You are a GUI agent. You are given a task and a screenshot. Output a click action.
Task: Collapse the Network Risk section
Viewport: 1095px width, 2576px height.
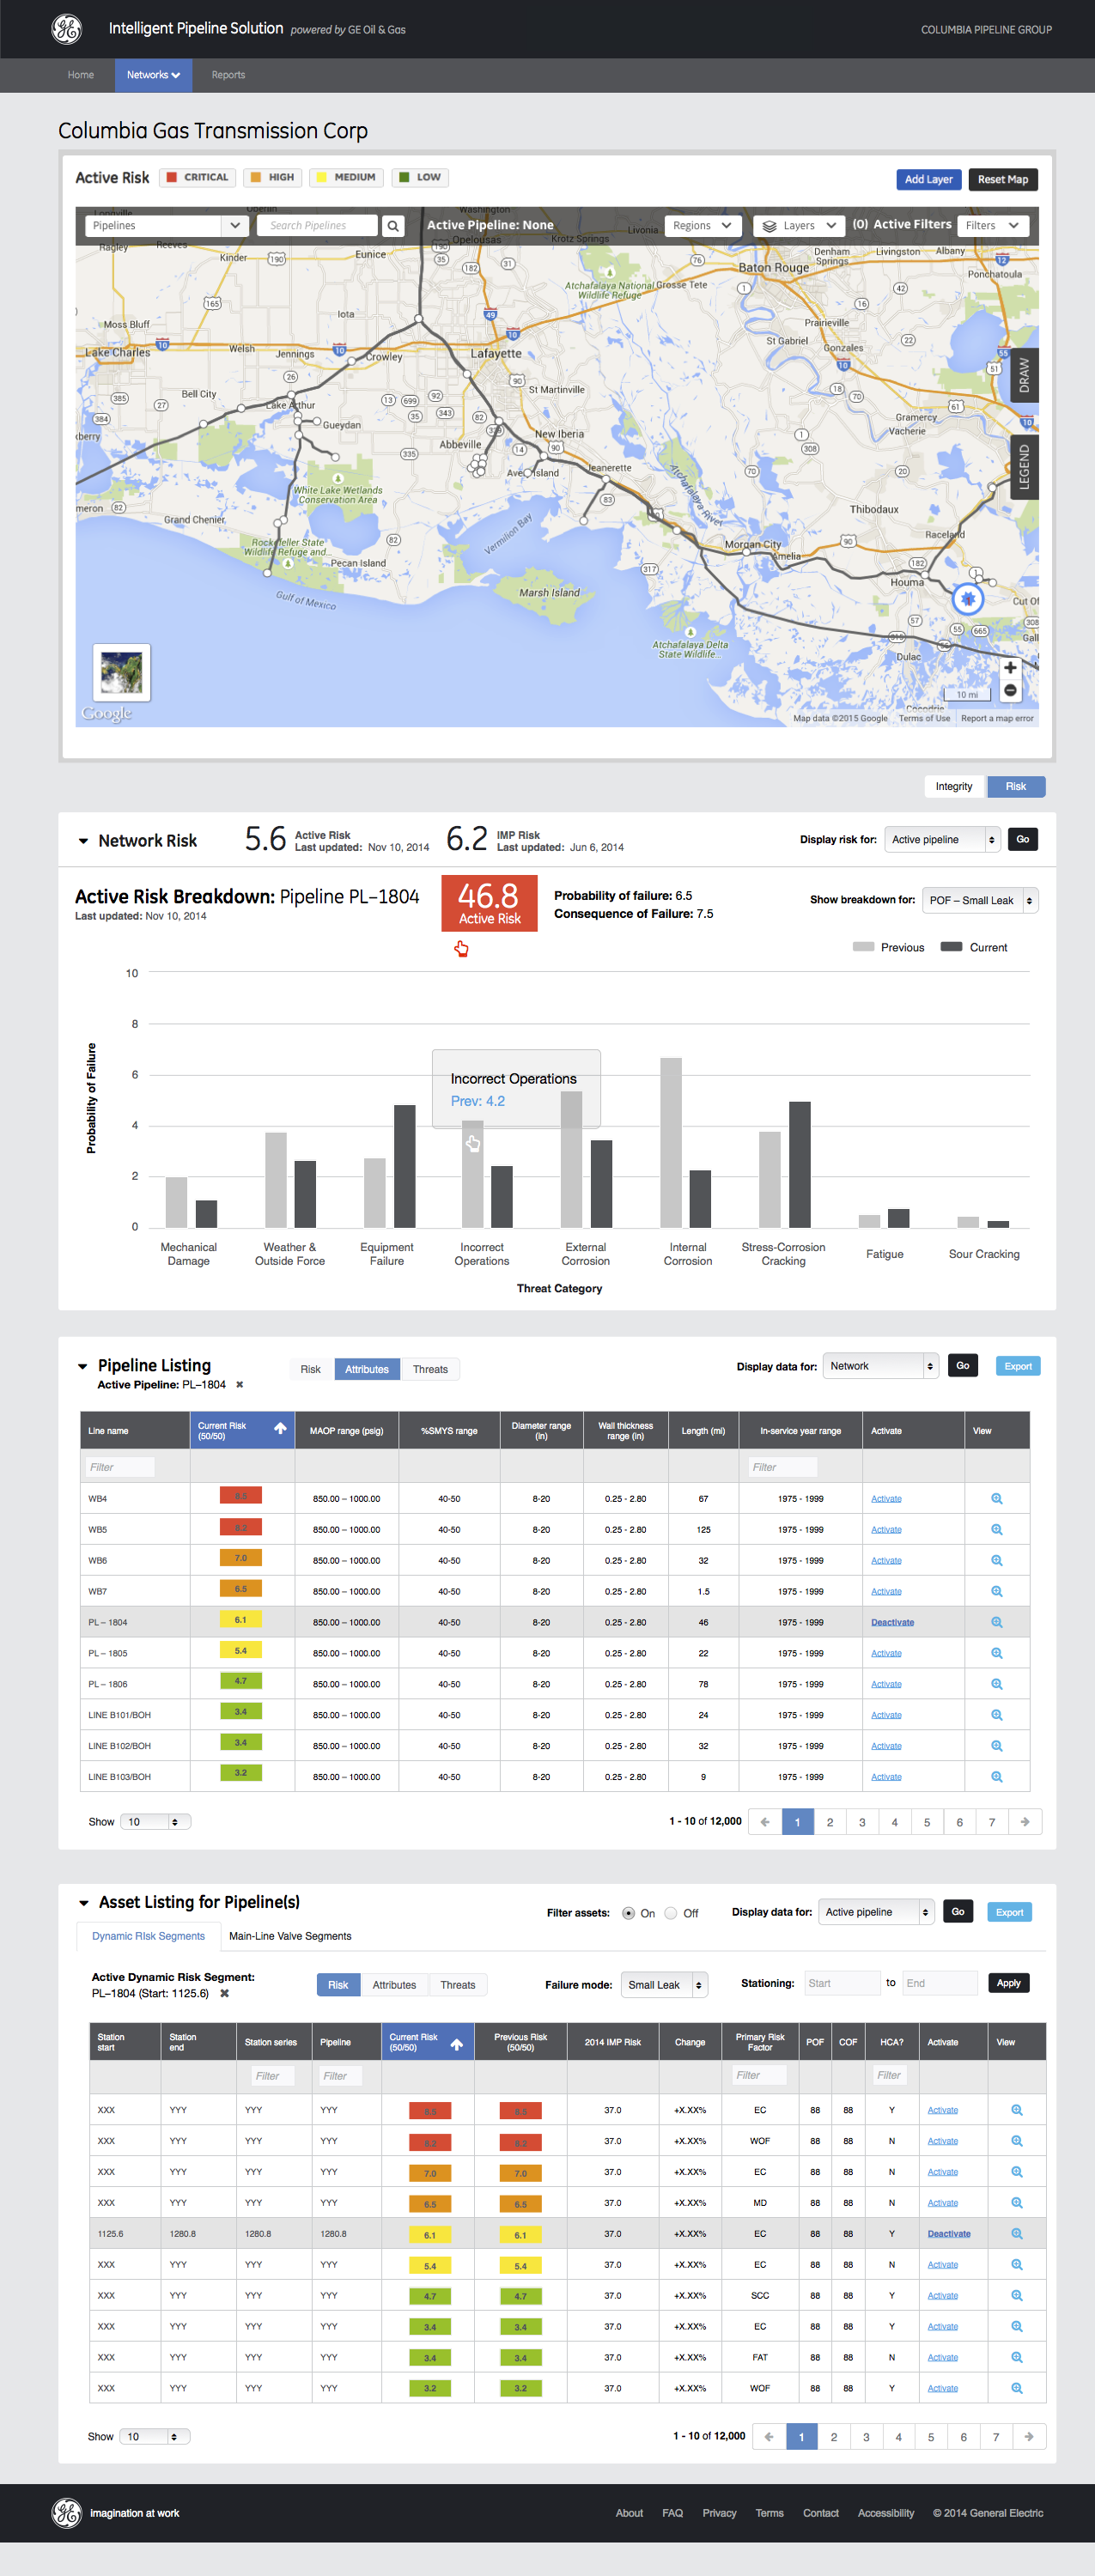click(x=83, y=841)
